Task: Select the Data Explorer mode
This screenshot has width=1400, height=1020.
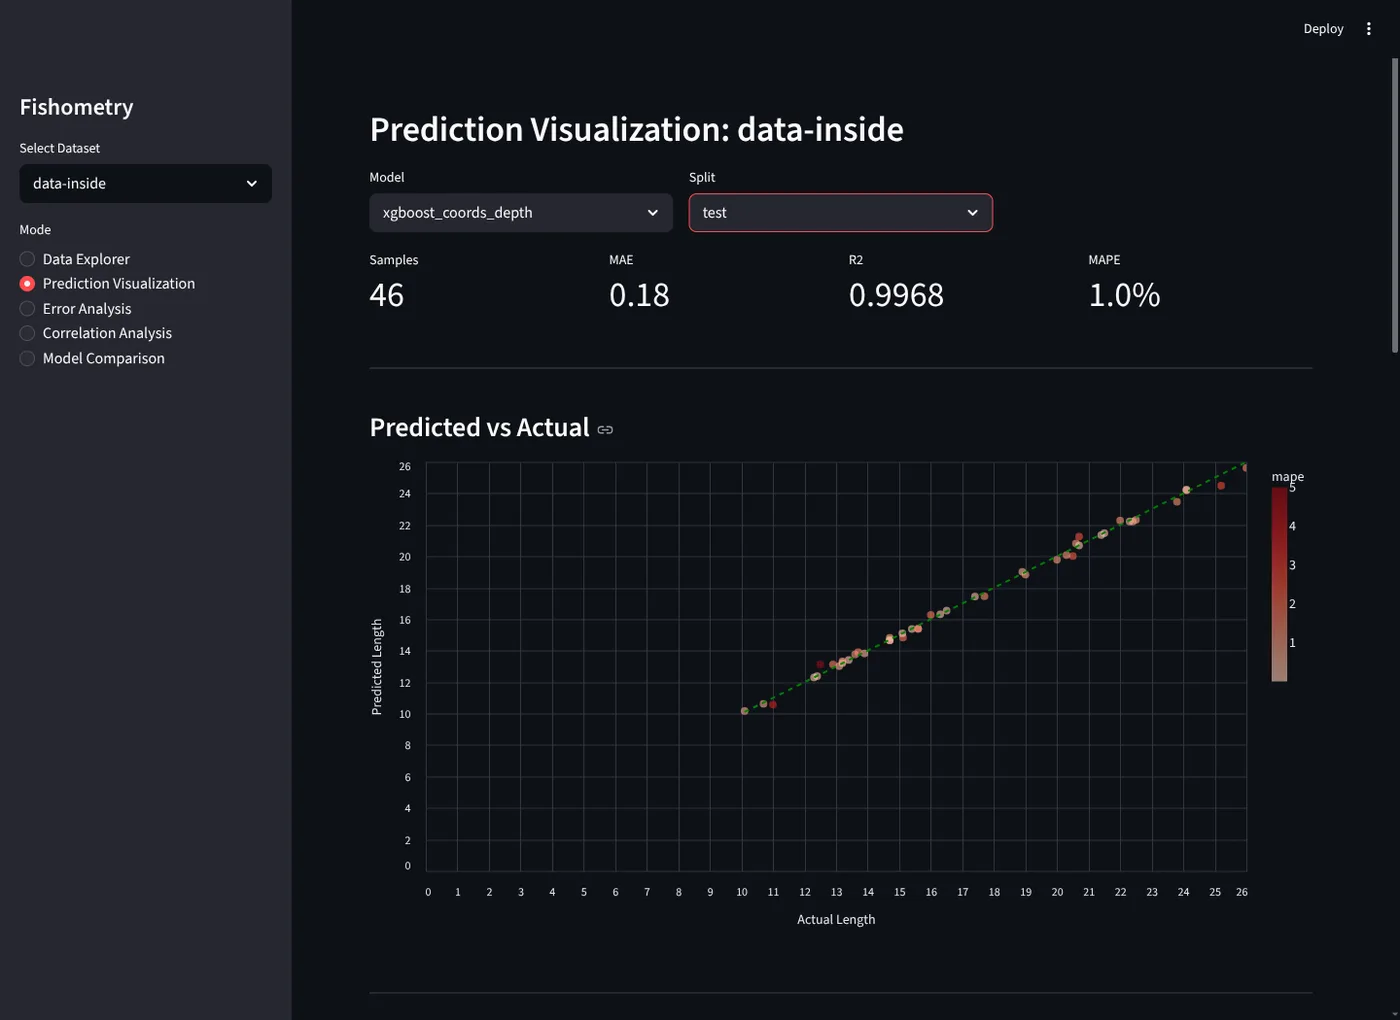Action: (x=75, y=259)
